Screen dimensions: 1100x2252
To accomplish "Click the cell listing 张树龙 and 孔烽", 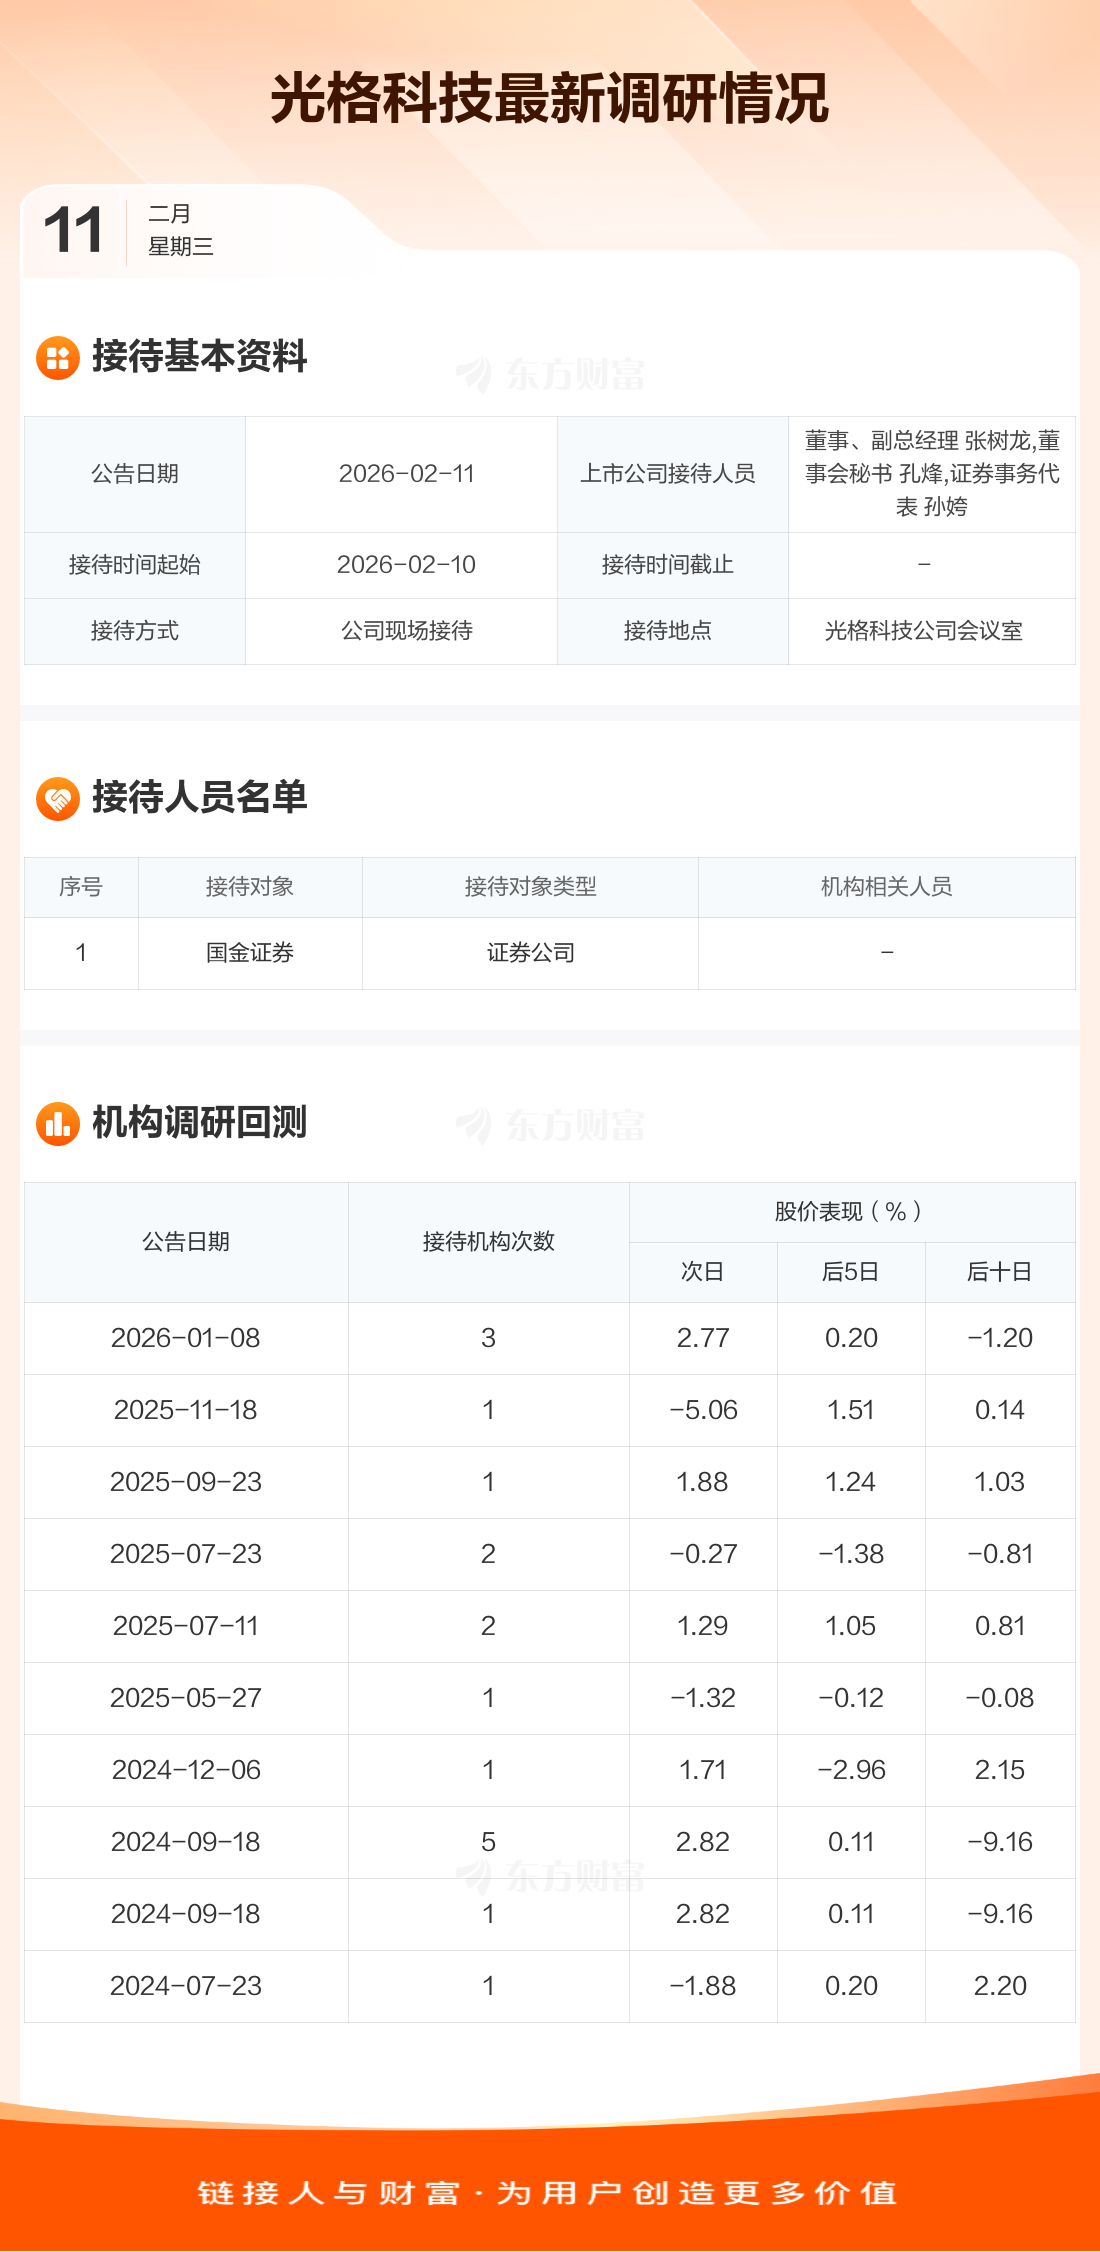I will pos(932,474).
